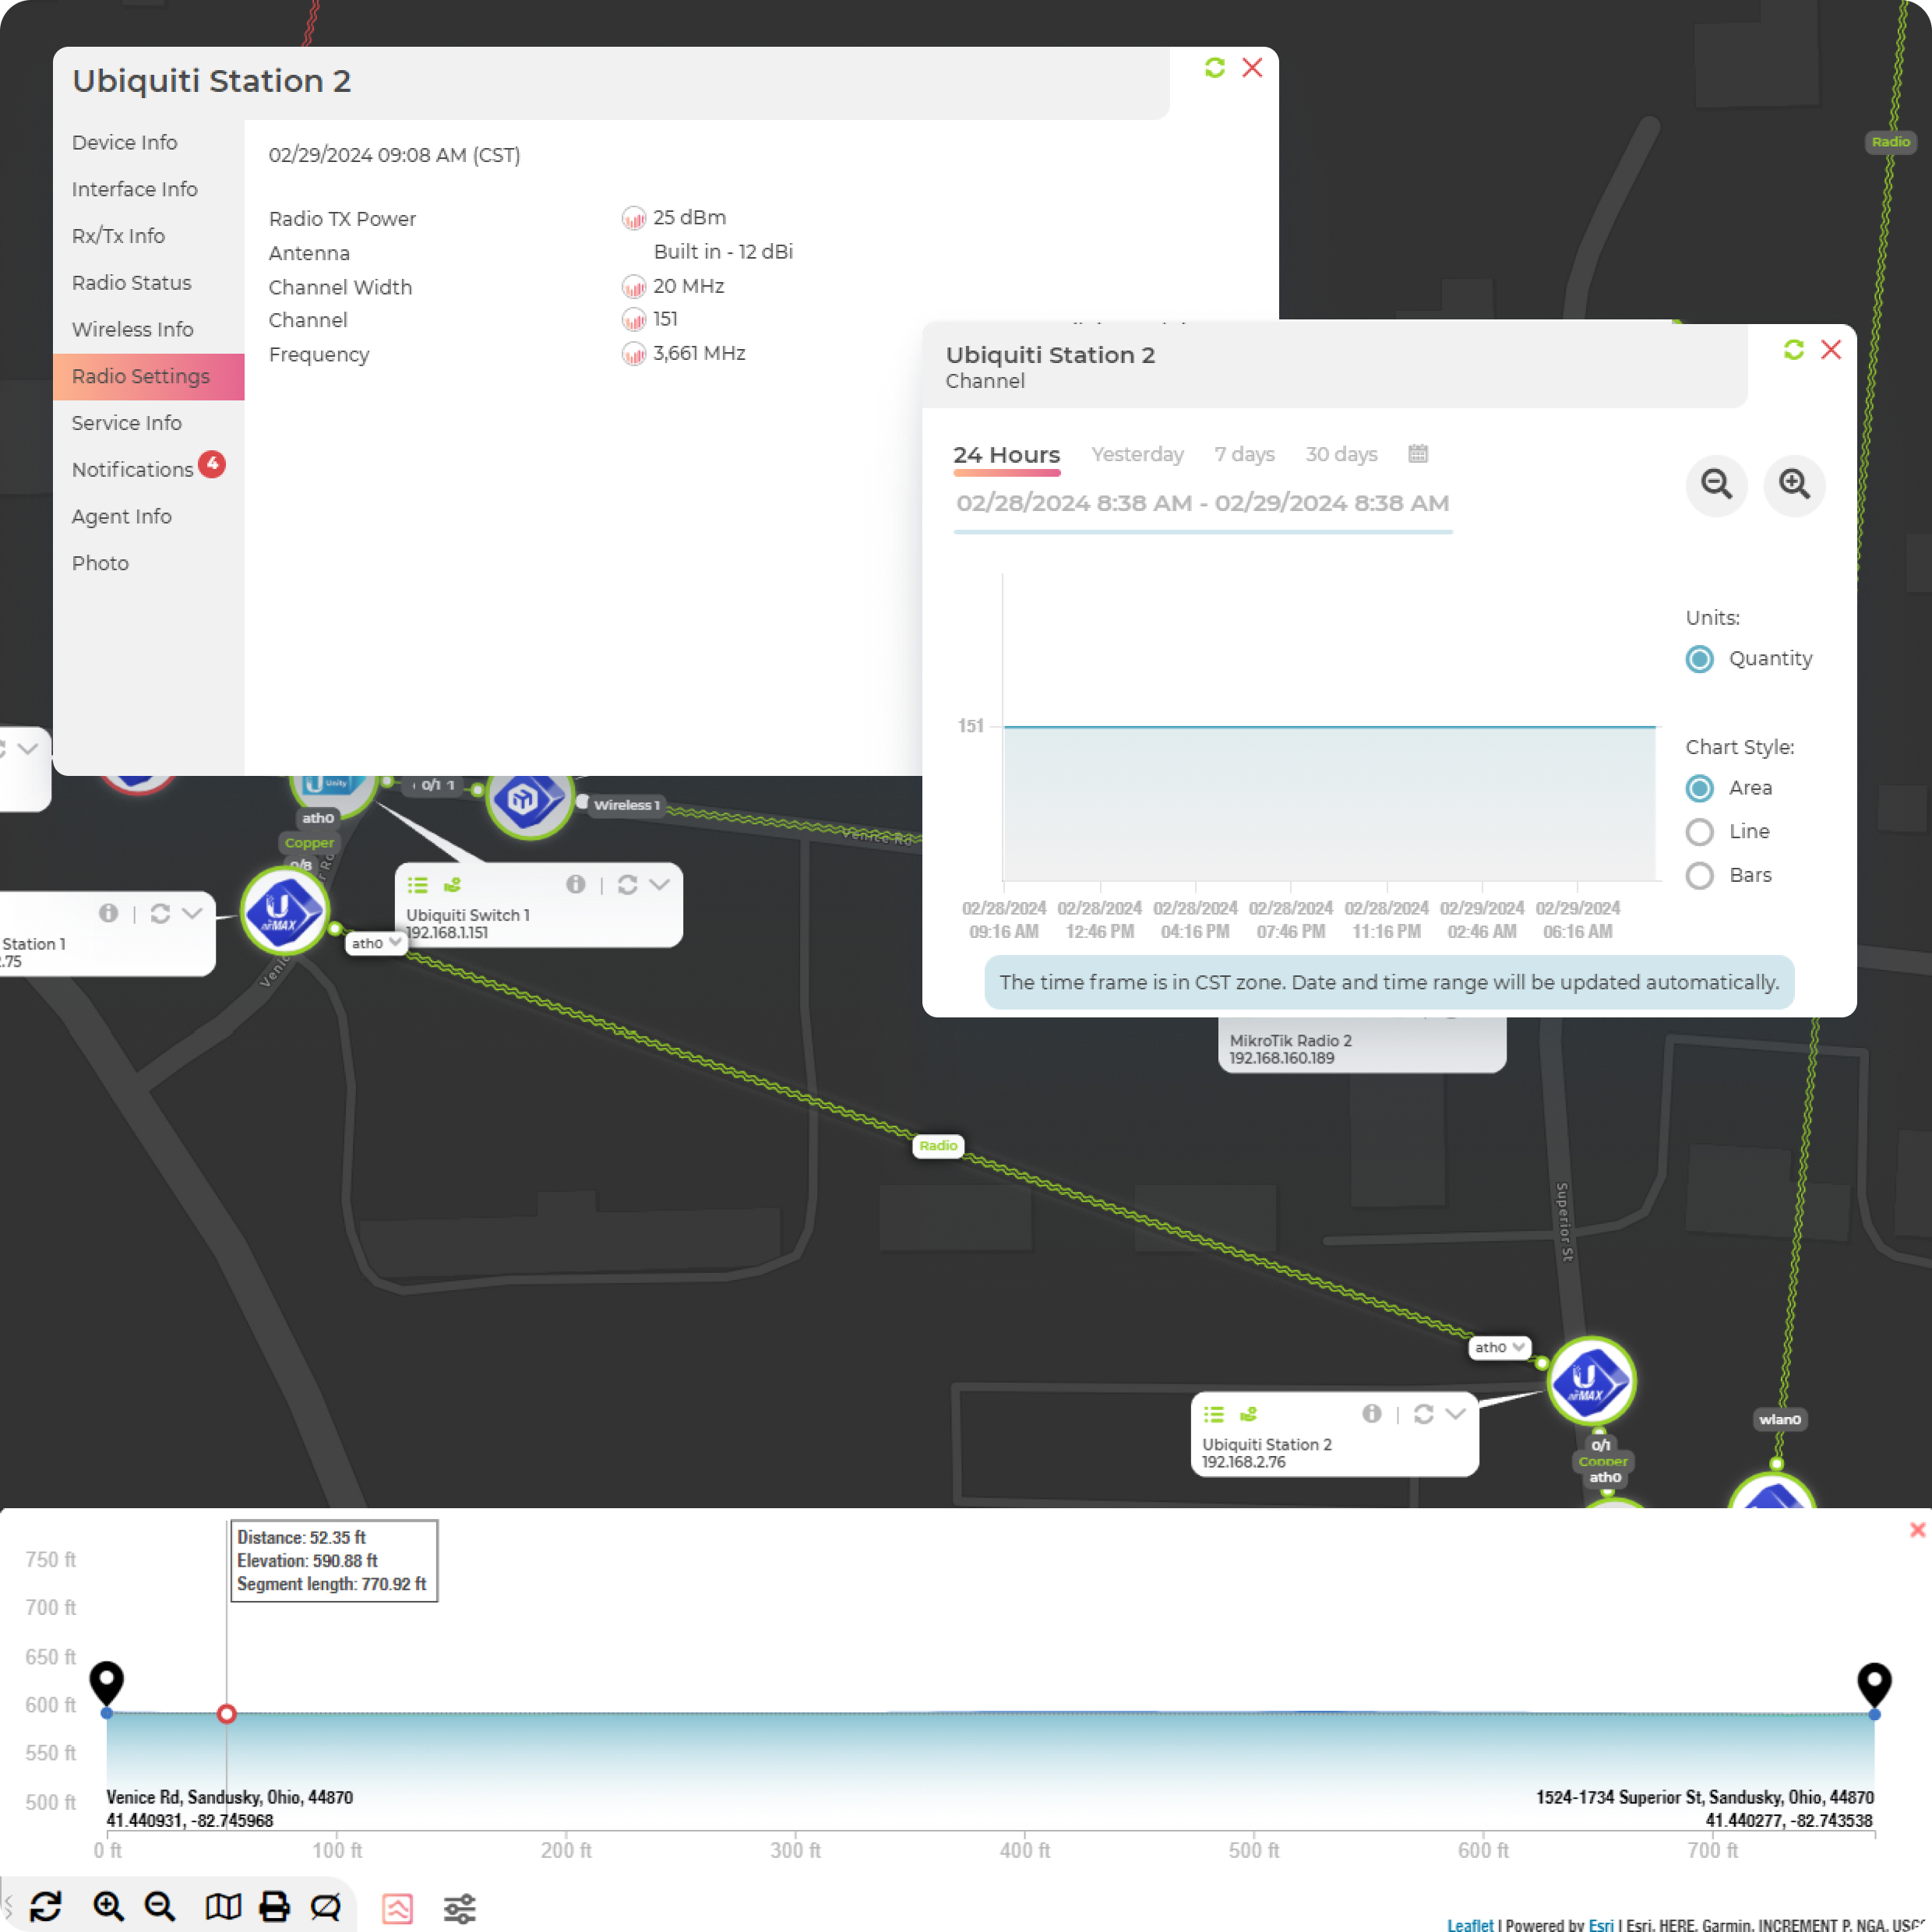1932x1932 pixels.
Task: Click the Ubiquiti Station 2 airMAX node
Action: (1591, 1381)
